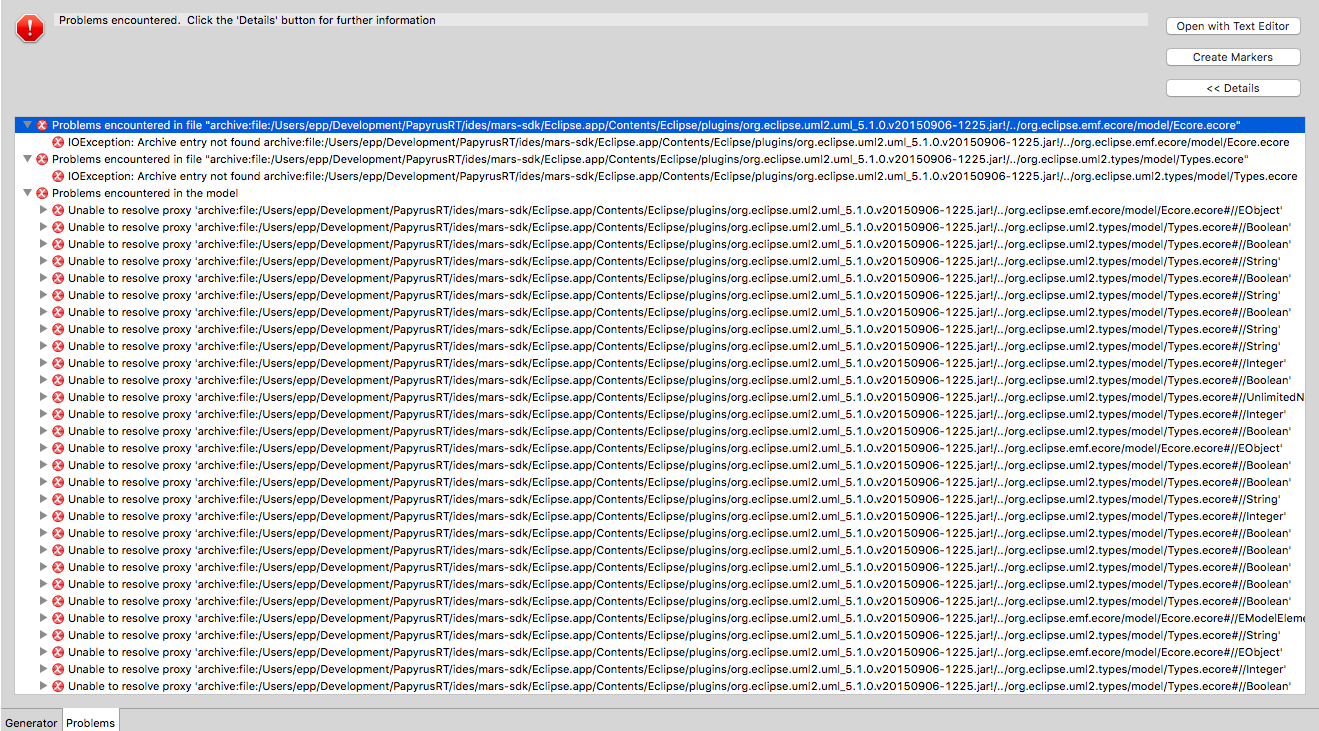Hide details with the << Details button
The image size is (1319, 731).
point(1232,88)
